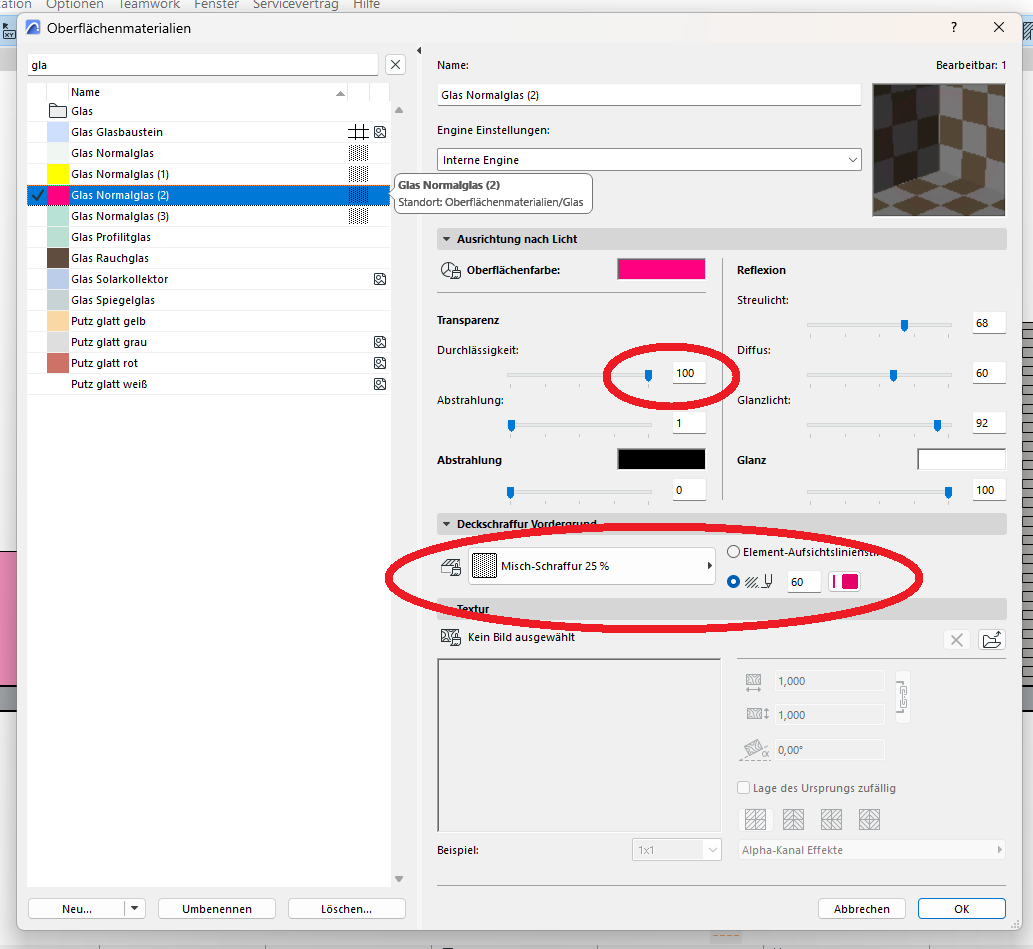Open the Teamwork menu
This screenshot has width=1033, height=949.
pos(149,5)
